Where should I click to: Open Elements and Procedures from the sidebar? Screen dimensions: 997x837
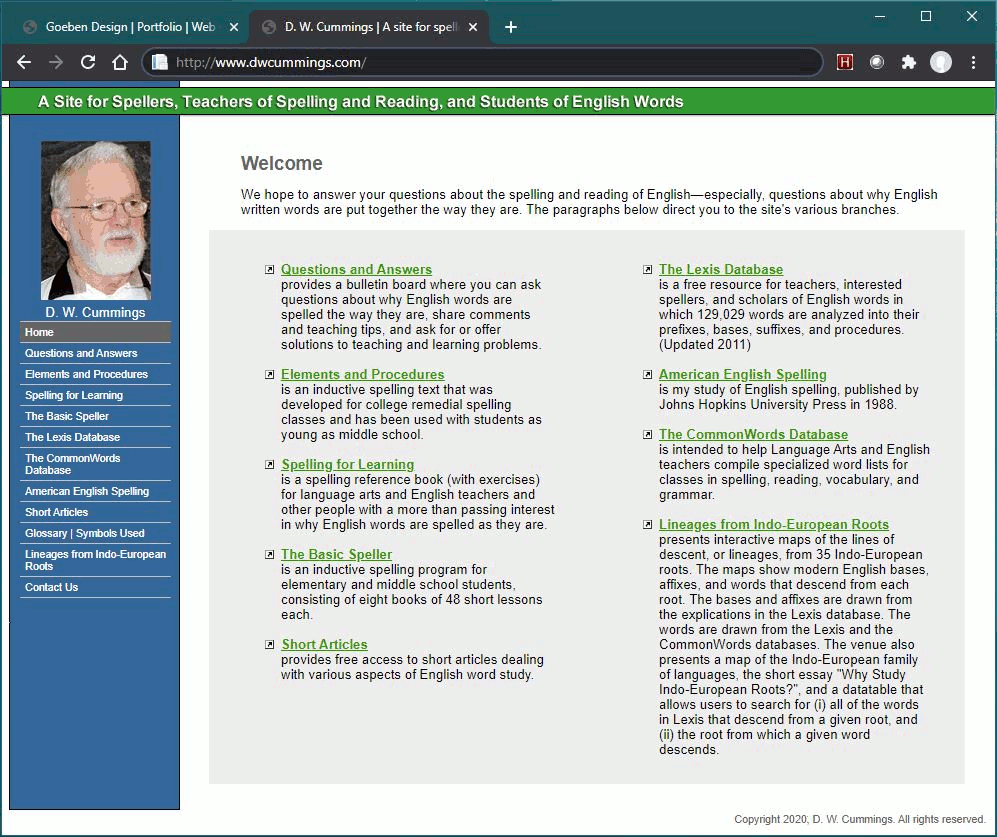coord(95,374)
